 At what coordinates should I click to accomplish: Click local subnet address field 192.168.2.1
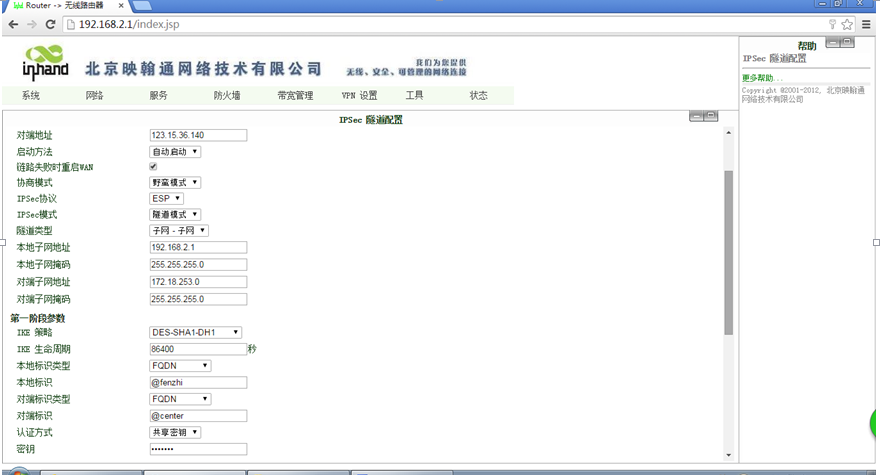point(198,247)
